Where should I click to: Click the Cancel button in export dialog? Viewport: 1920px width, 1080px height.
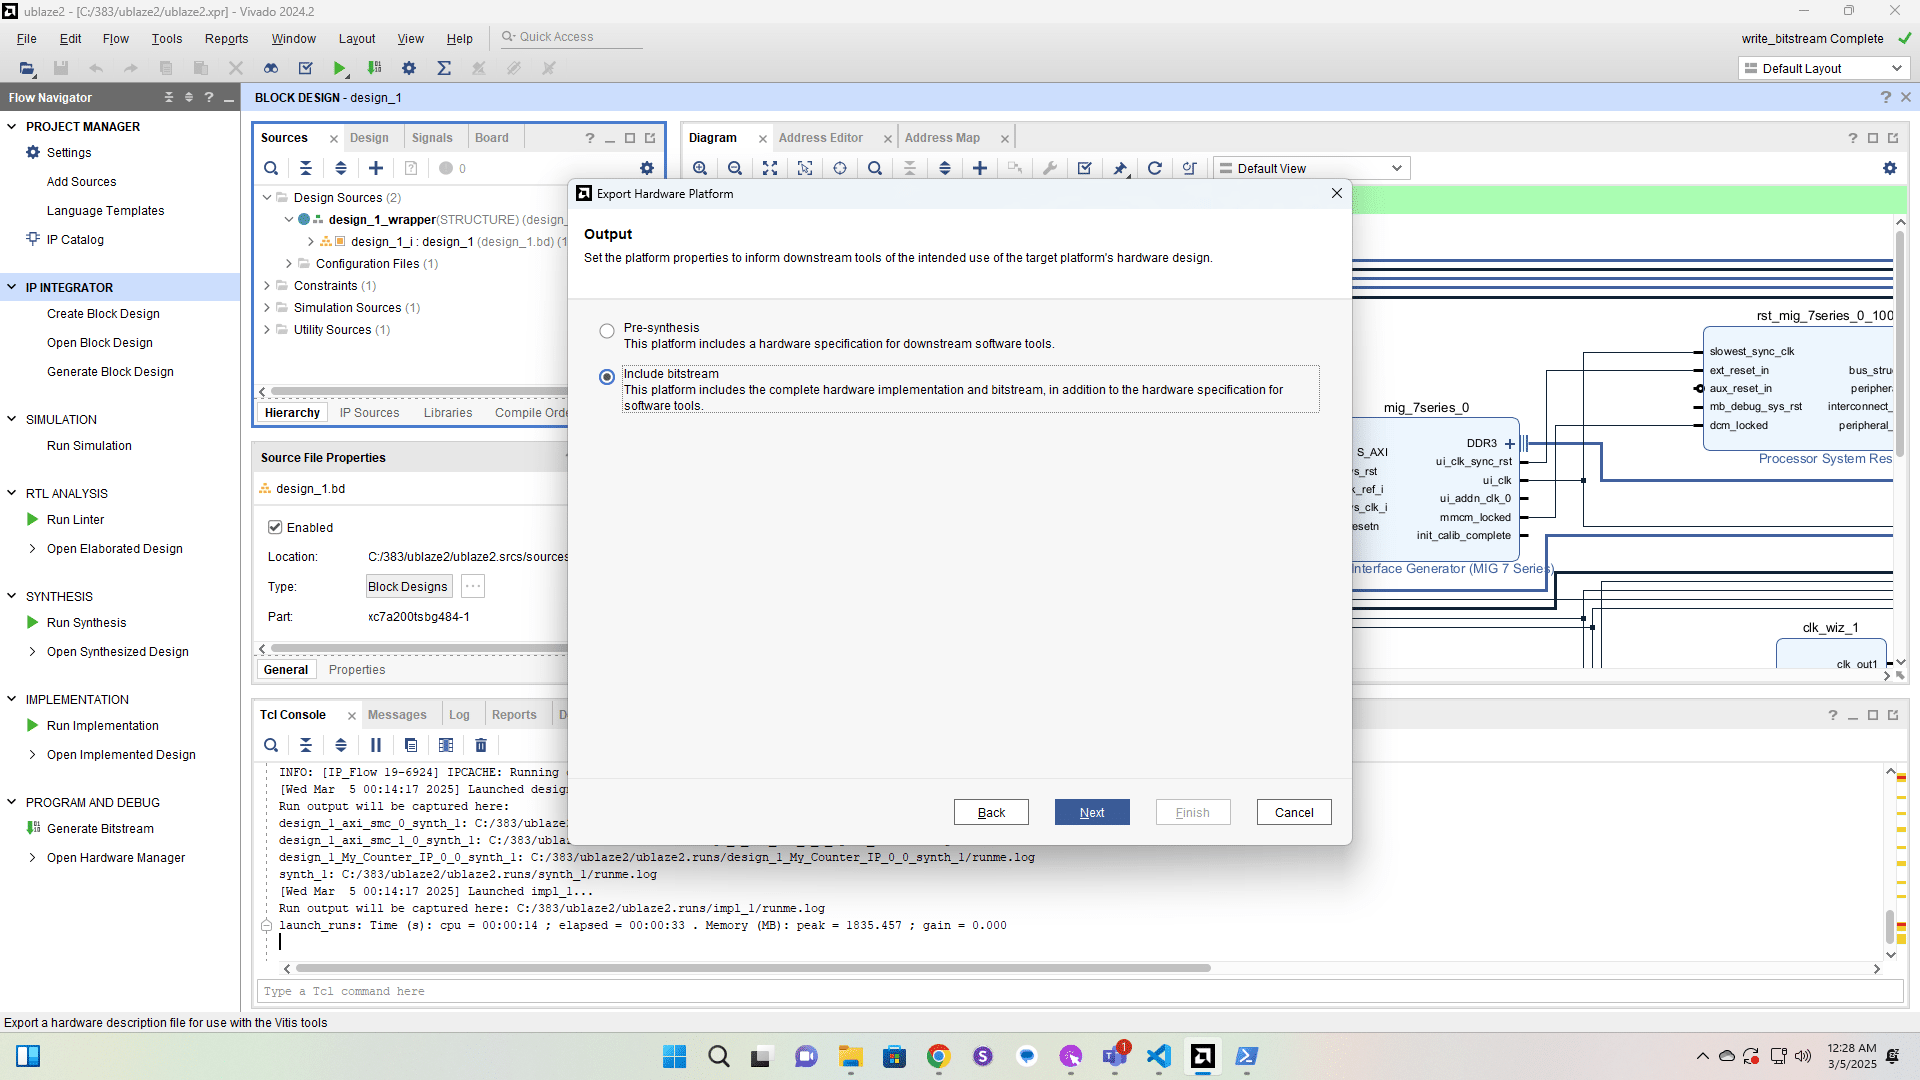pos(1293,812)
